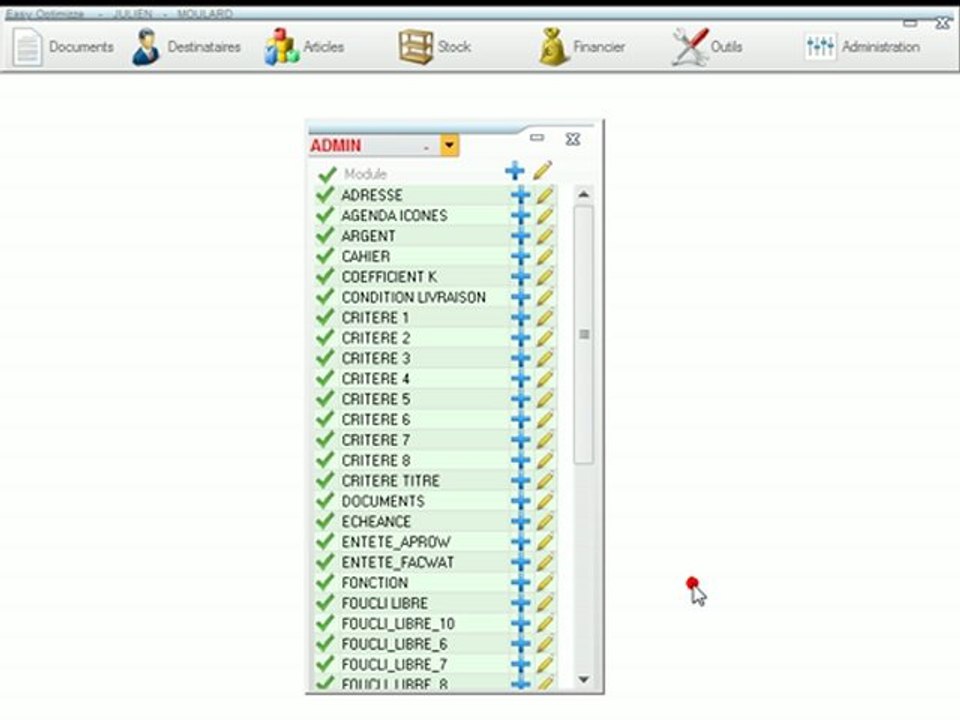Image resolution: width=960 pixels, height=720 pixels.
Task: Click pencil icon on CAHIER row
Action: click(x=544, y=257)
